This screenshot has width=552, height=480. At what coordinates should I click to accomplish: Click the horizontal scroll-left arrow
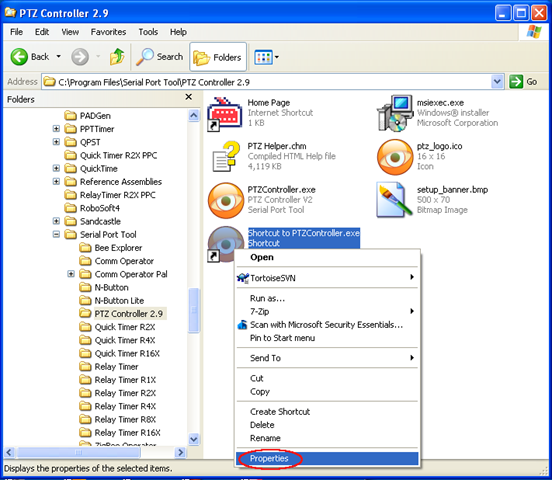[x=10, y=452]
